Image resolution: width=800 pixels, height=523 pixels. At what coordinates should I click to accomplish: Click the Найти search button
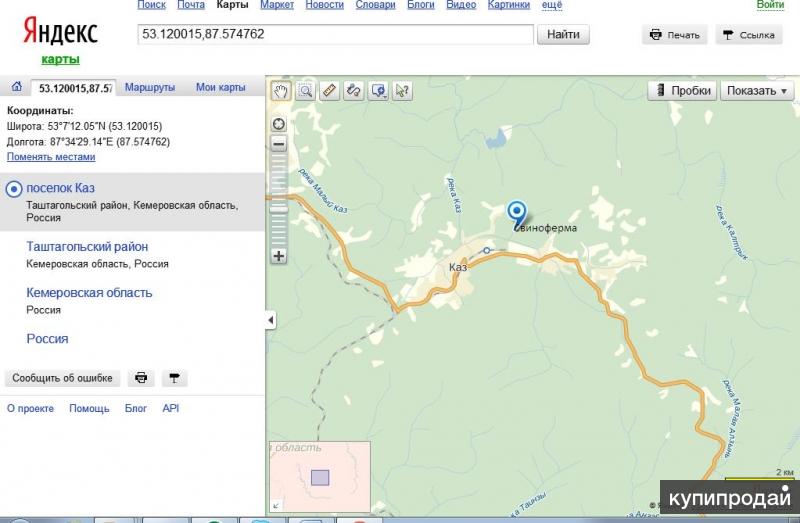coord(563,34)
